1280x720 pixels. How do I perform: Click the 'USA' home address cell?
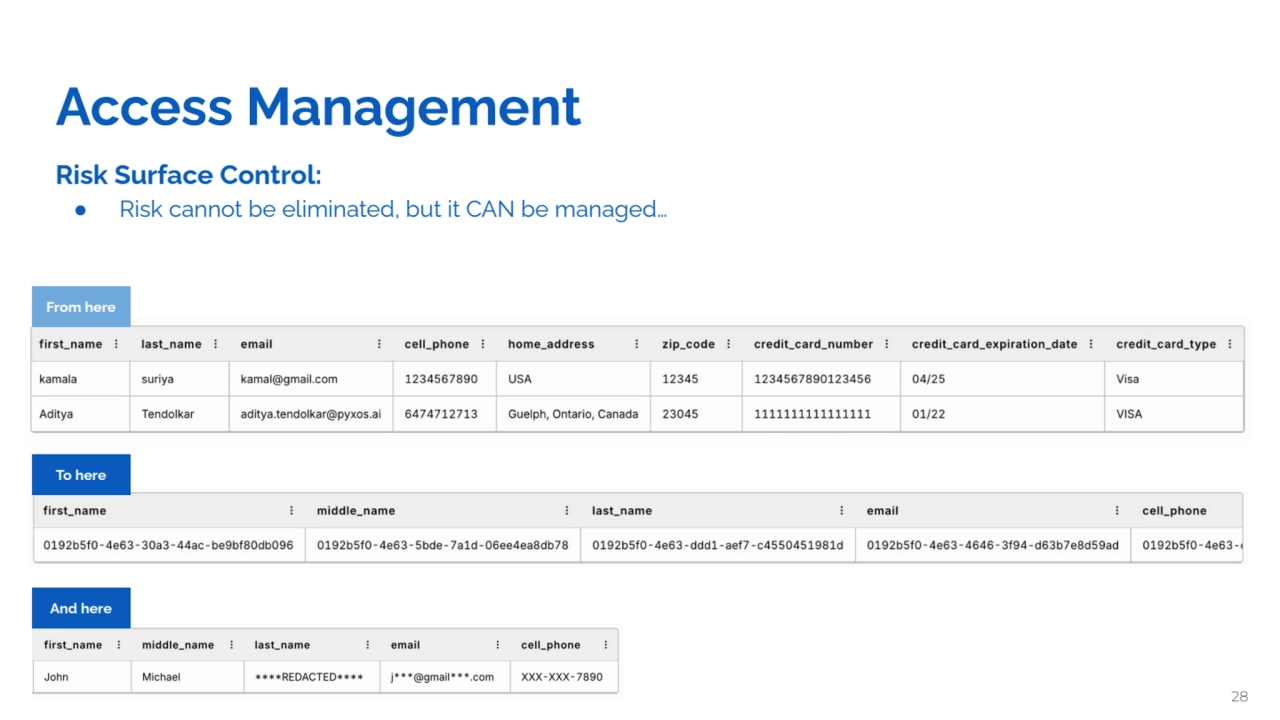[x=573, y=379]
